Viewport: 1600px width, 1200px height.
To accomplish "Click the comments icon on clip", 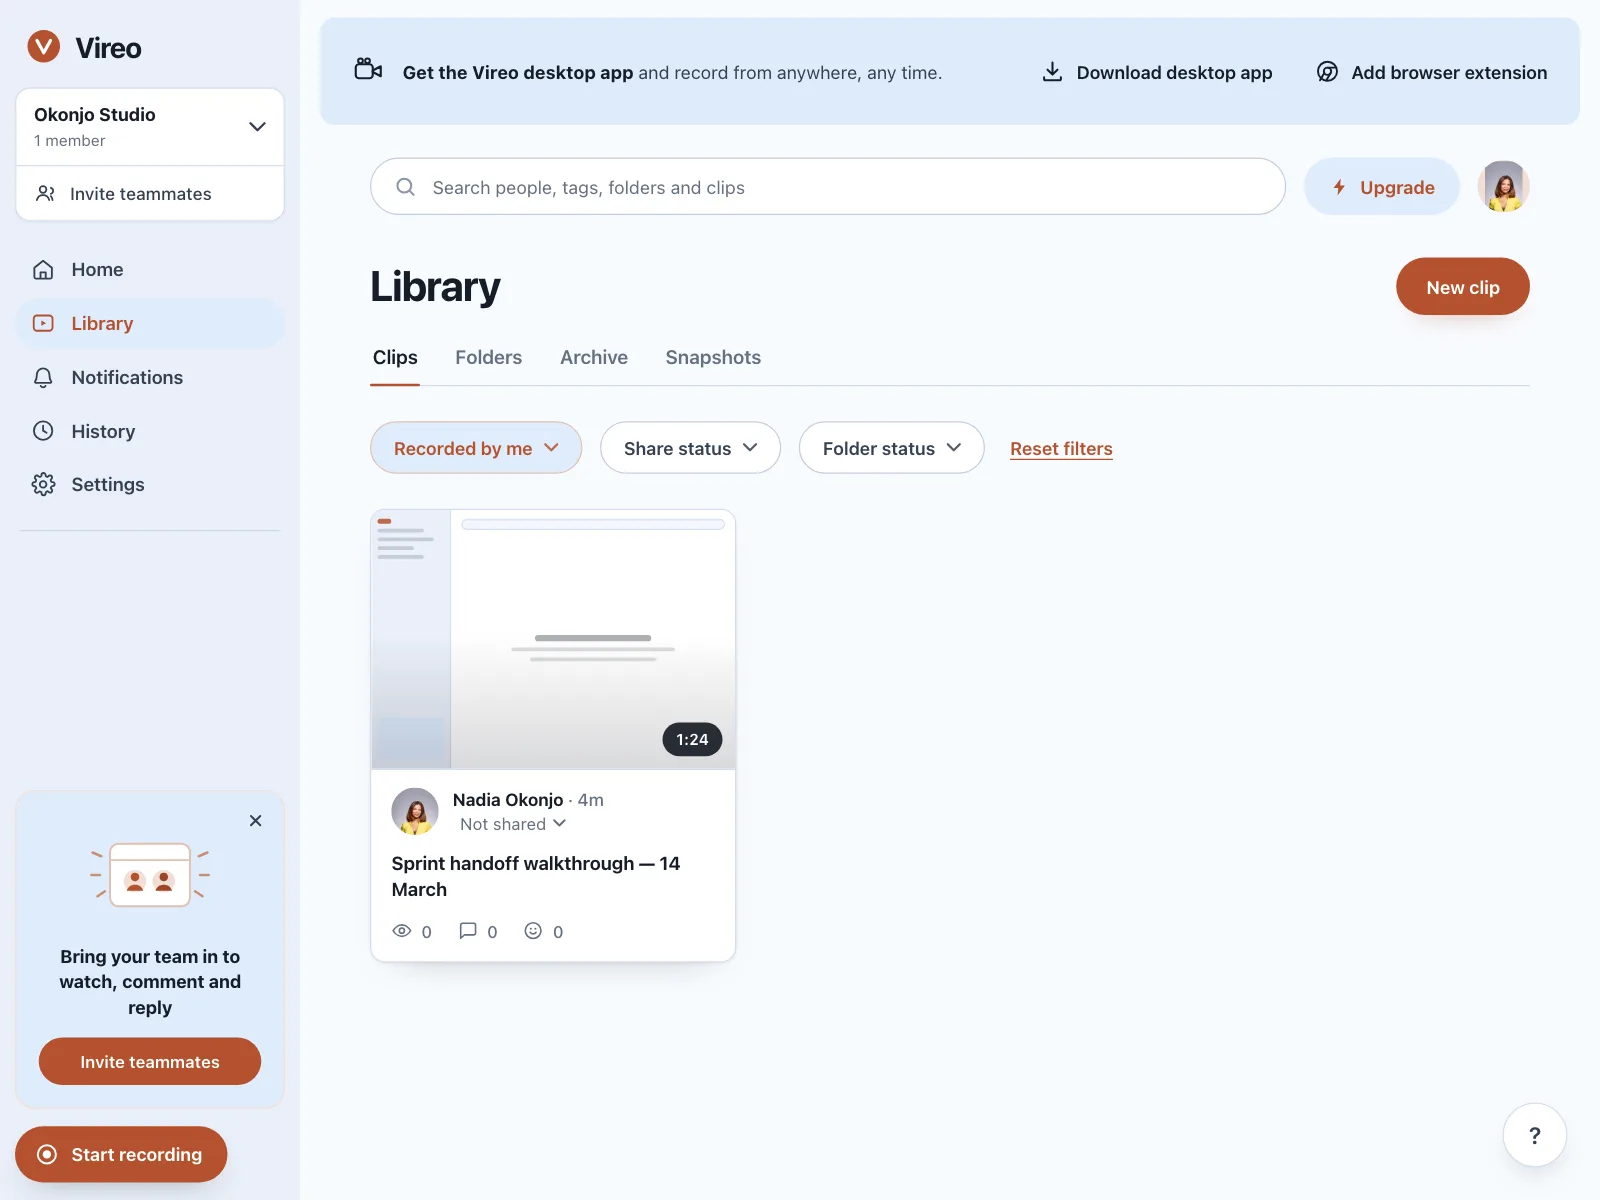I will [468, 931].
